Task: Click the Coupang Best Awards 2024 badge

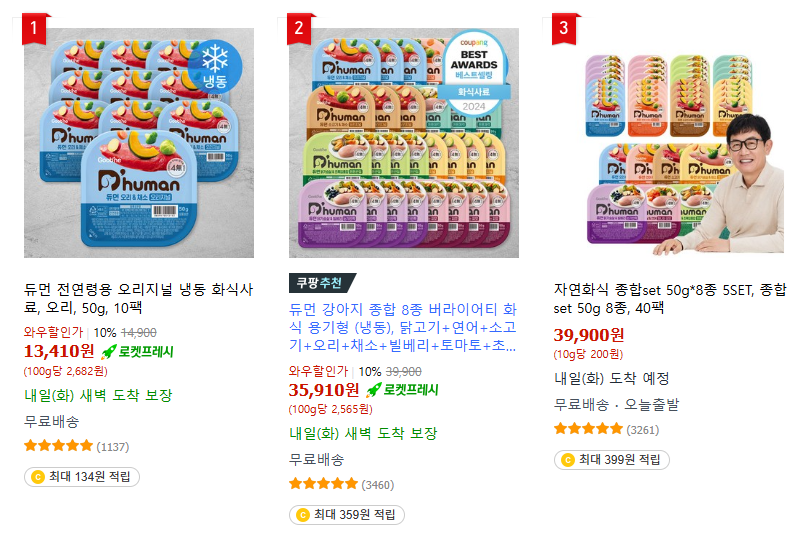Action: tap(474, 72)
